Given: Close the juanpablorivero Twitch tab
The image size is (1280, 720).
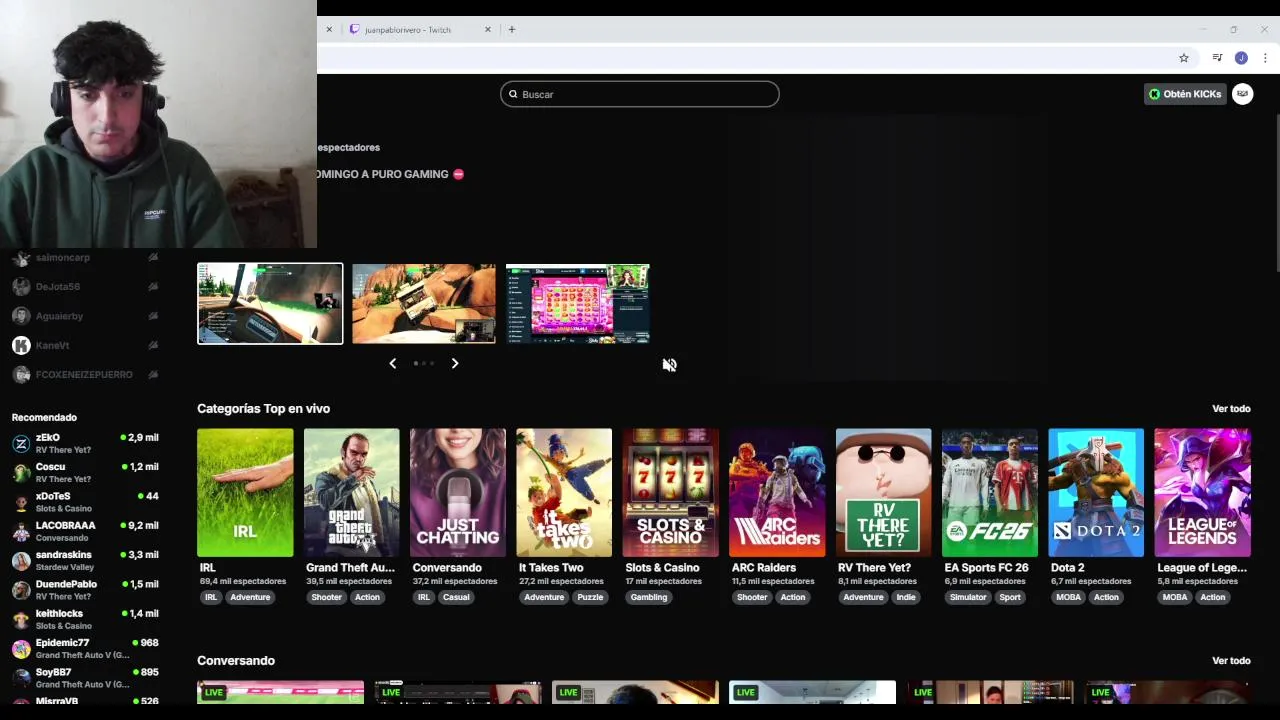Looking at the screenshot, I should (488, 30).
